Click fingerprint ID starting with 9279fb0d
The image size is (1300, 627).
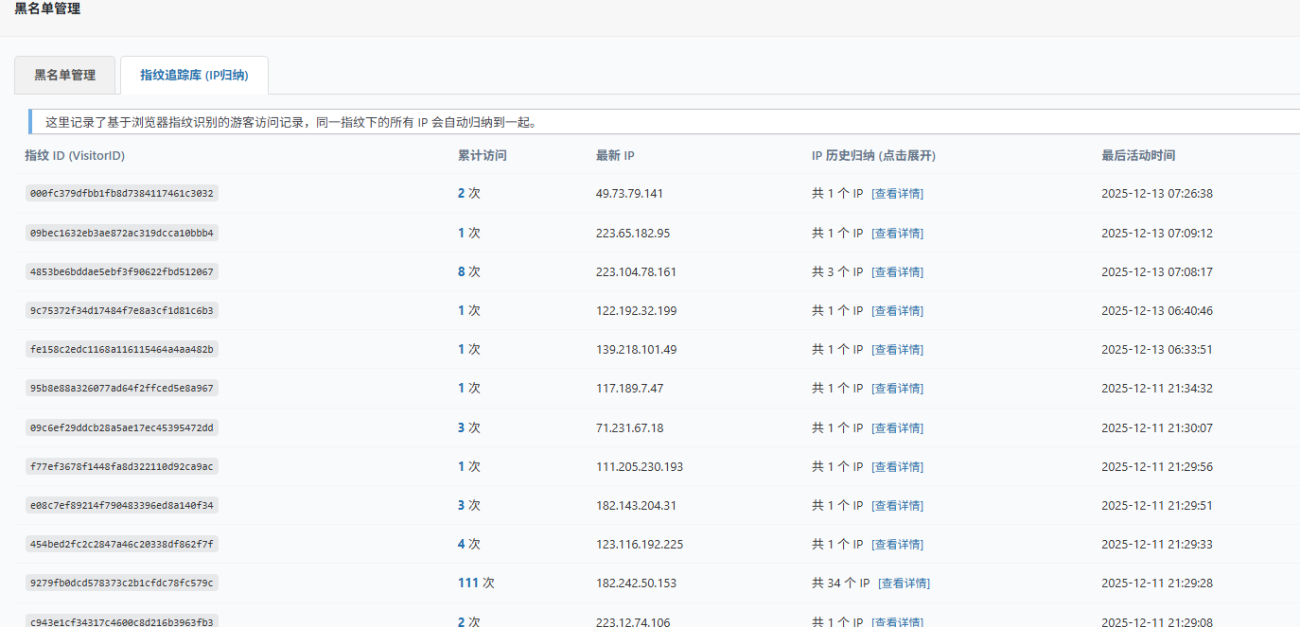click(x=121, y=583)
